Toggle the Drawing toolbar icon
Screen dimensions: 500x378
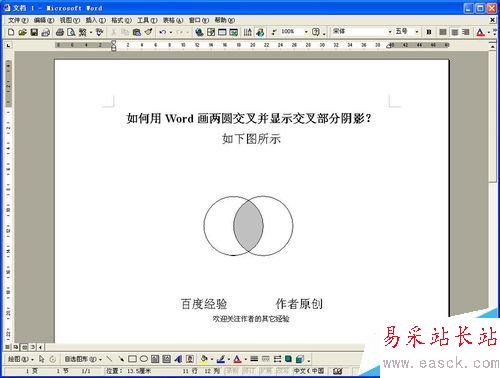point(260,32)
